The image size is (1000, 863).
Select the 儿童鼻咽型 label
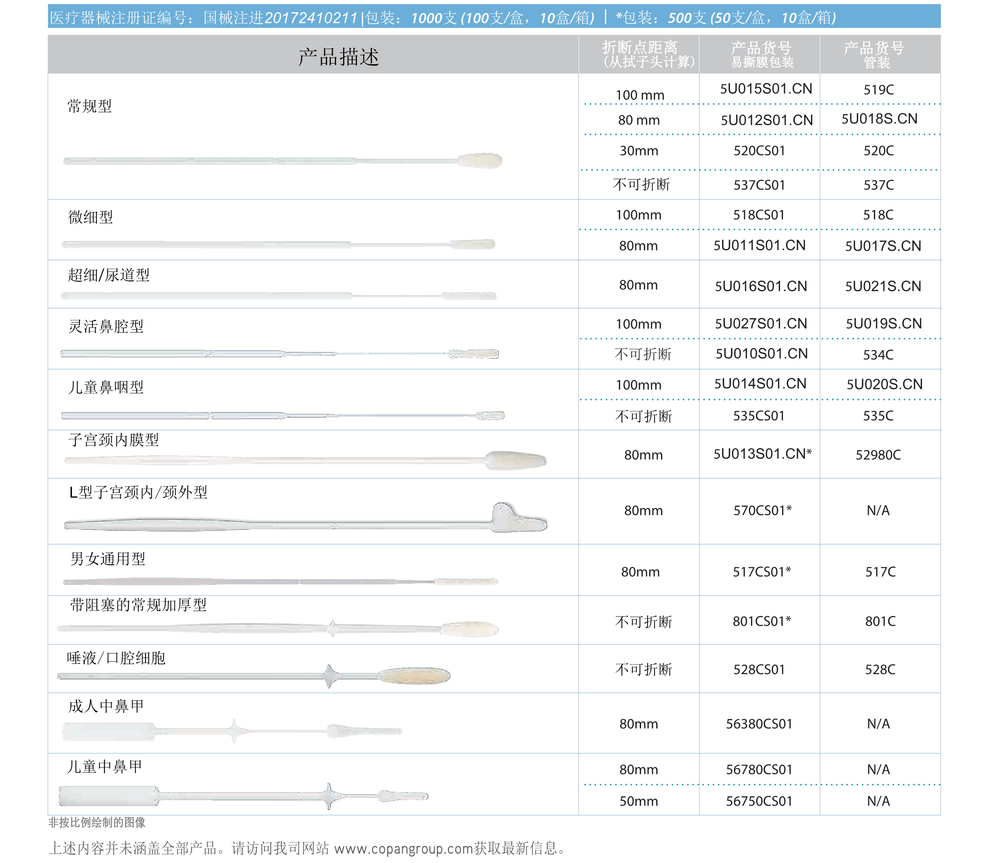(x=106, y=388)
